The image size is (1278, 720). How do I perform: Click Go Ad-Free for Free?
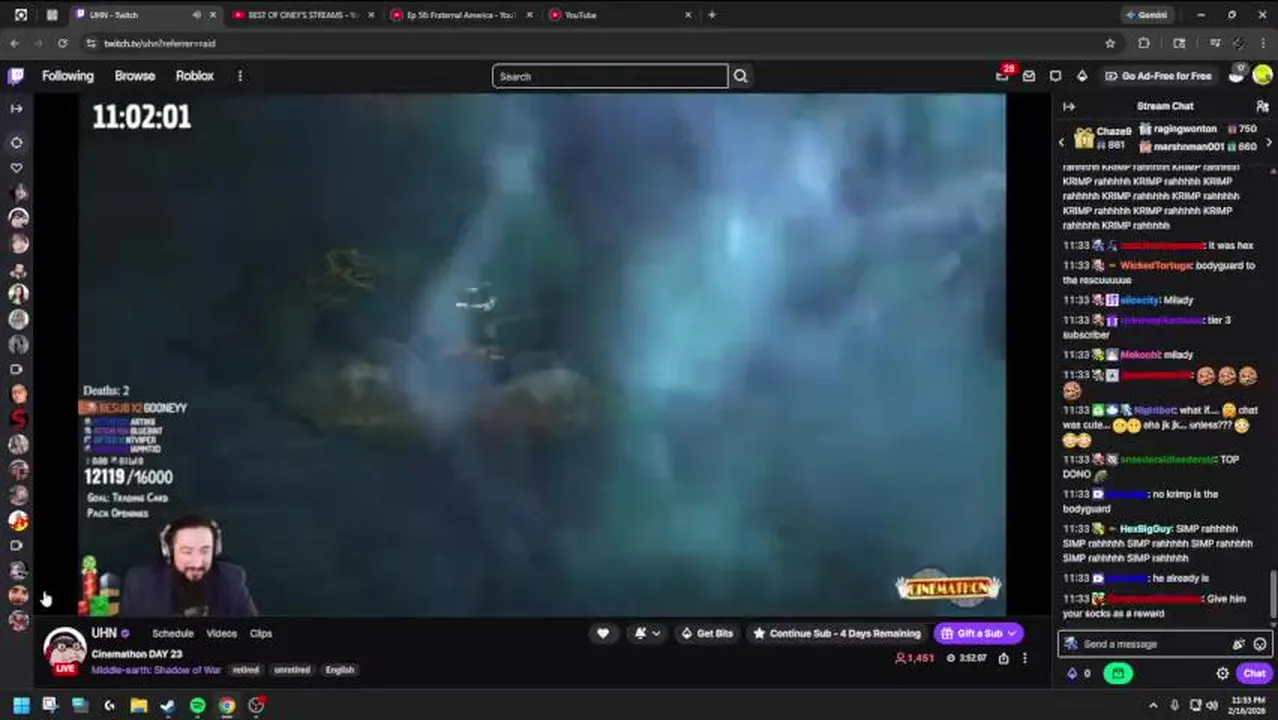pos(1158,76)
